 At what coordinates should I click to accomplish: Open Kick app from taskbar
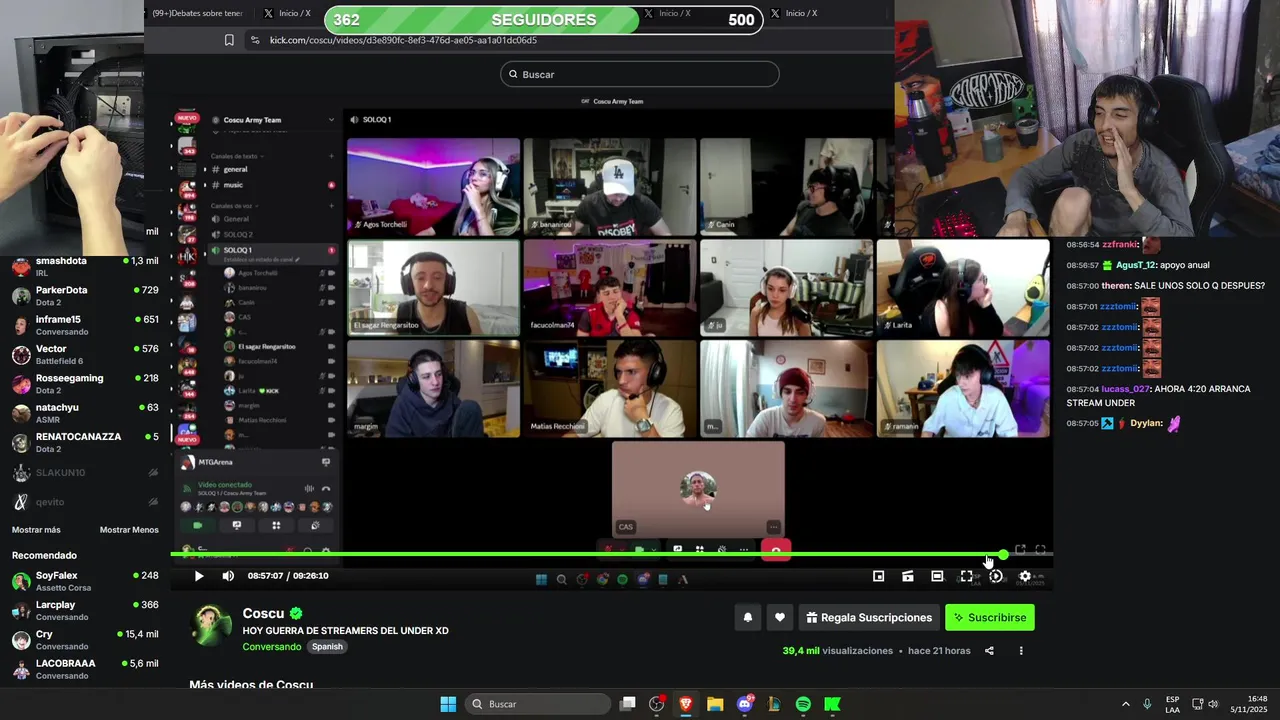(x=832, y=704)
